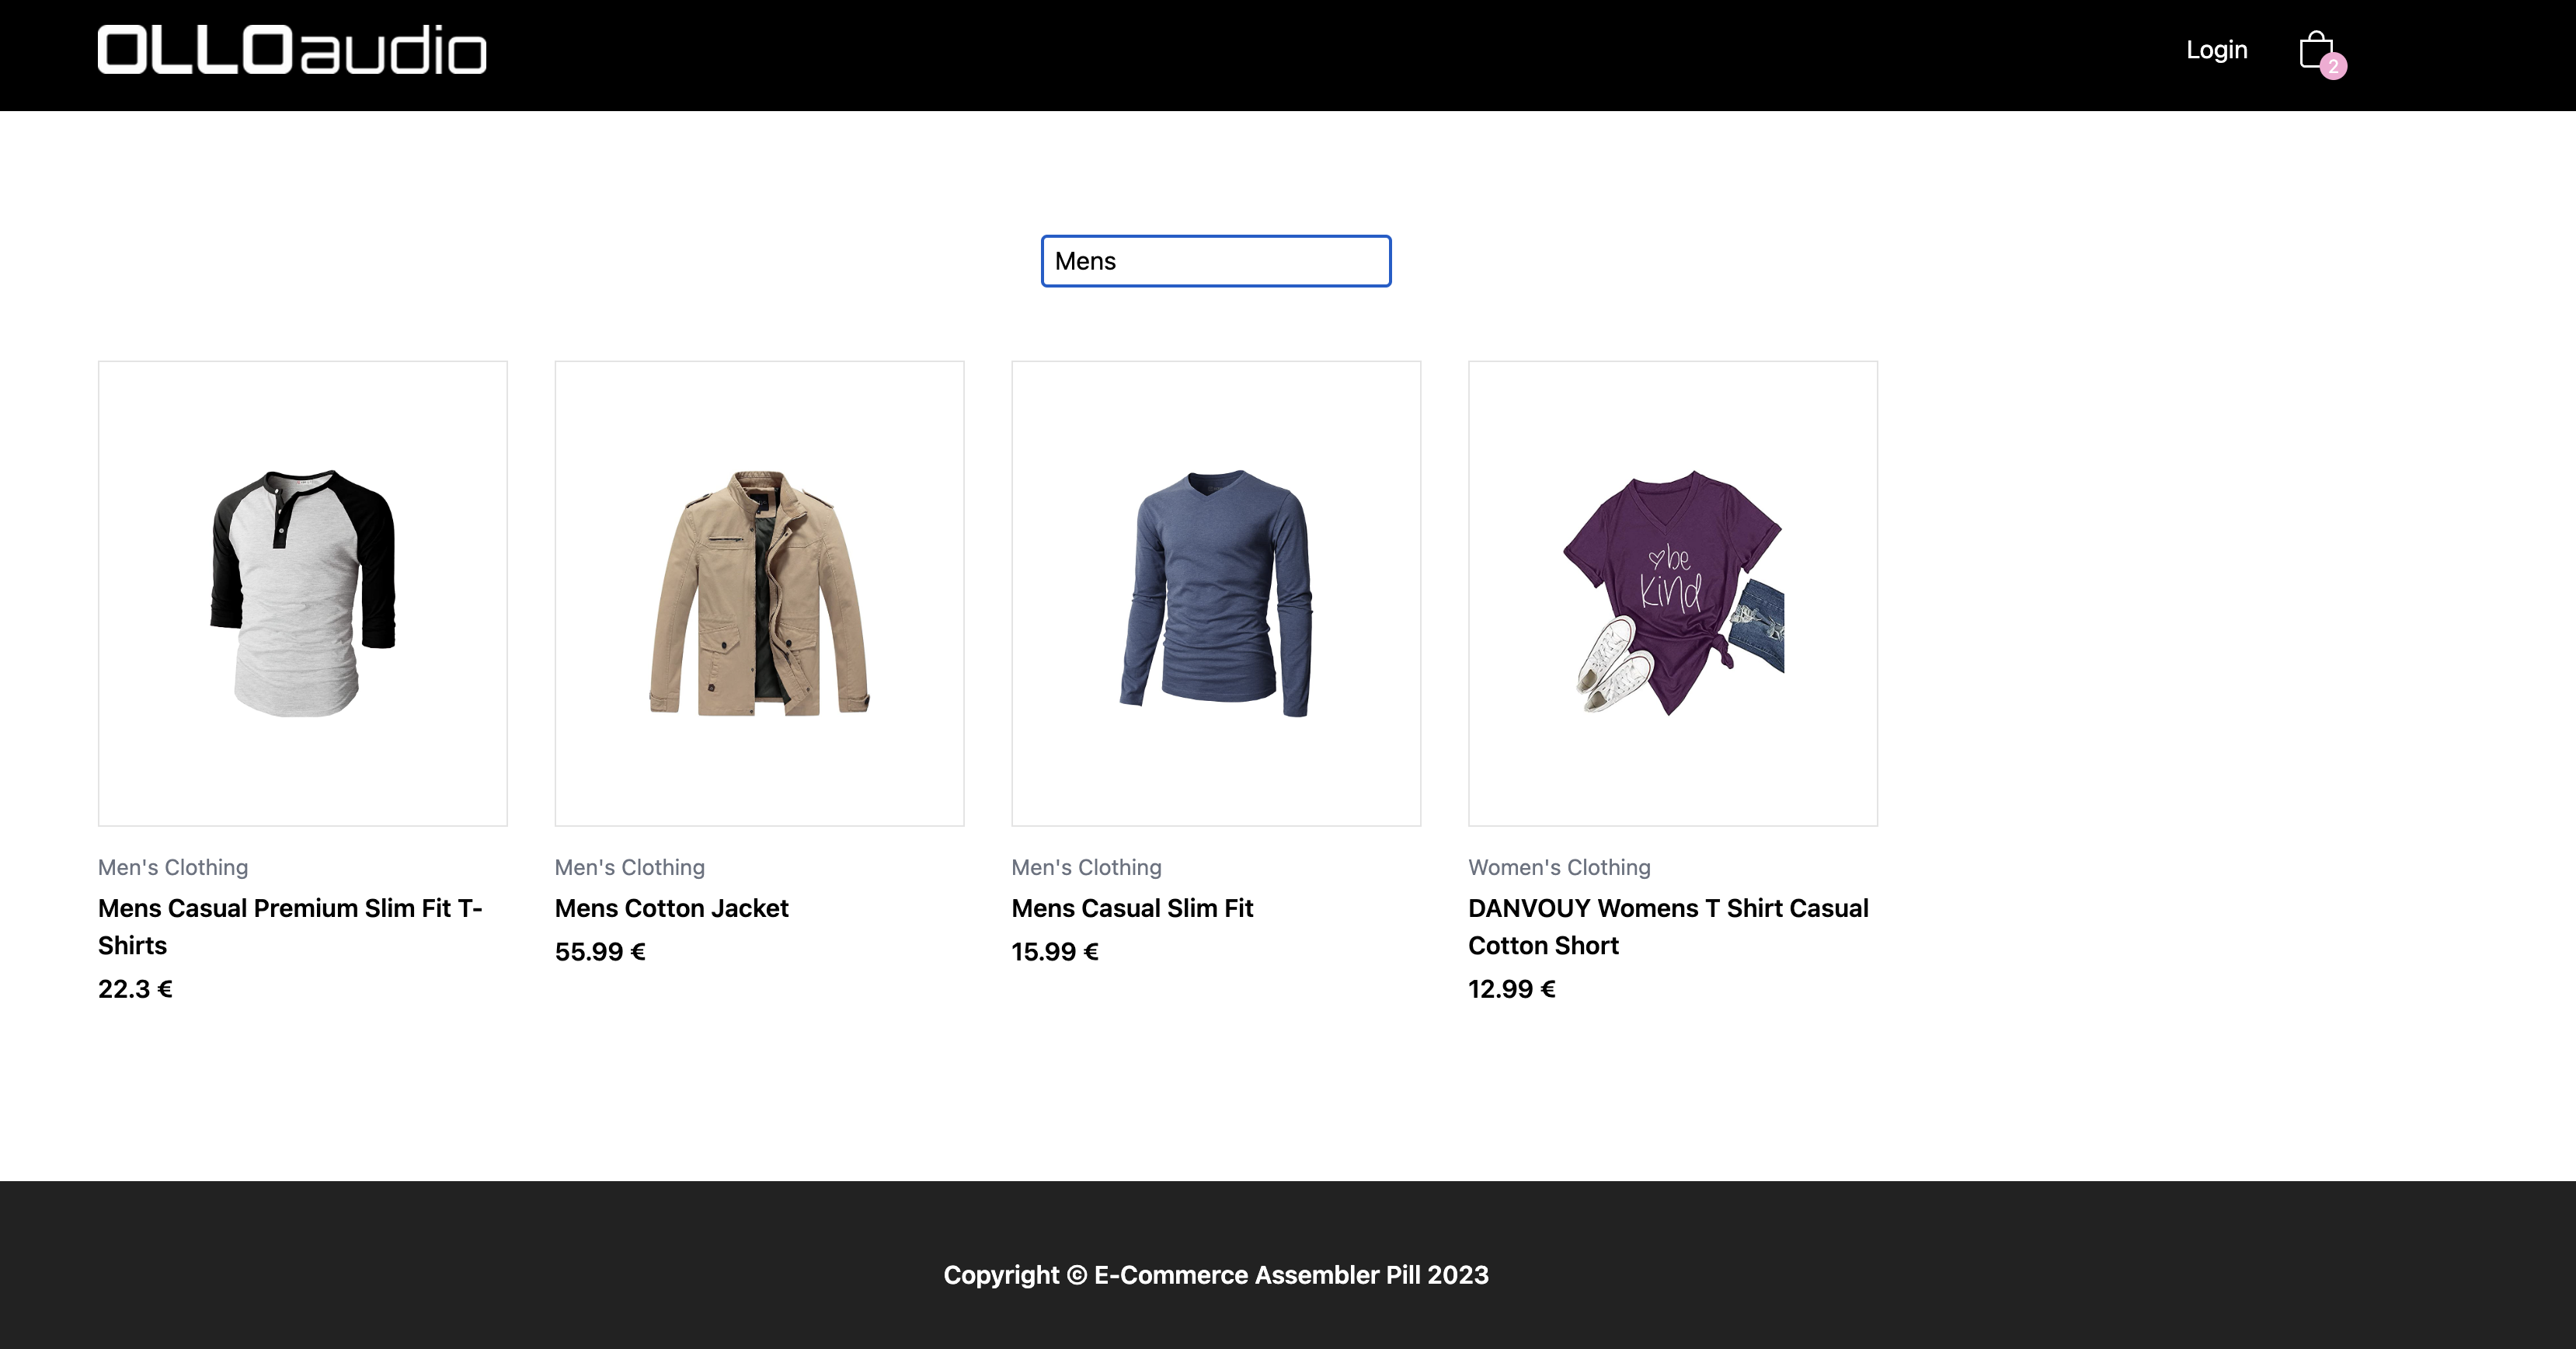This screenshot has width=2576, height=1349.
Task: Focus the search field containing Mens
Action: pos(1215,261)
